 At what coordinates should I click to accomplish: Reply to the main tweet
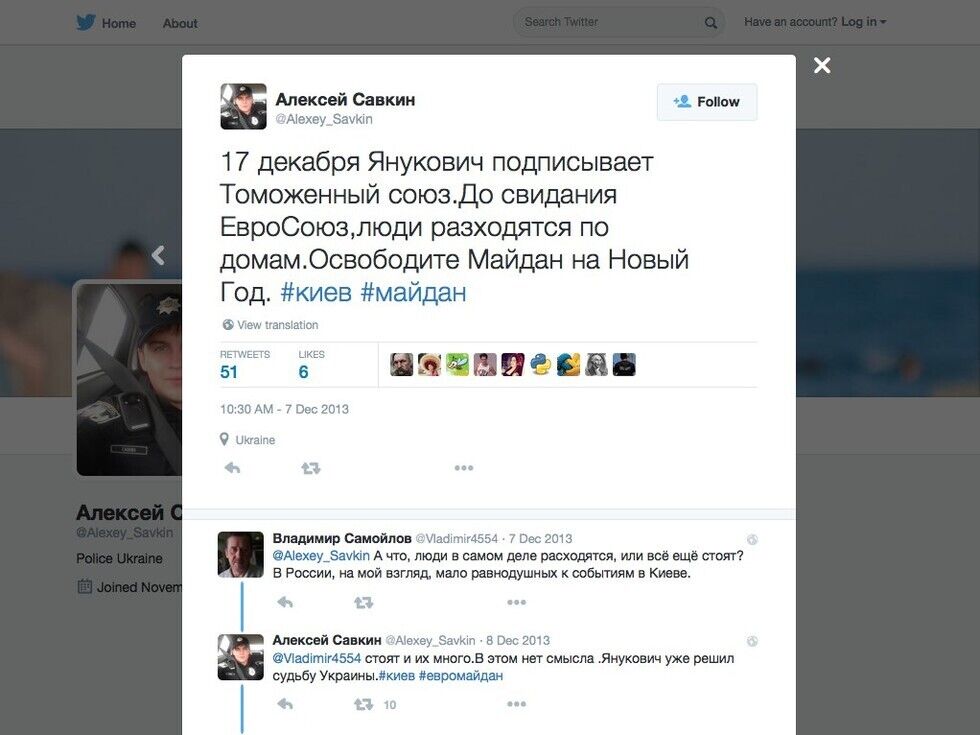point(232,468)
